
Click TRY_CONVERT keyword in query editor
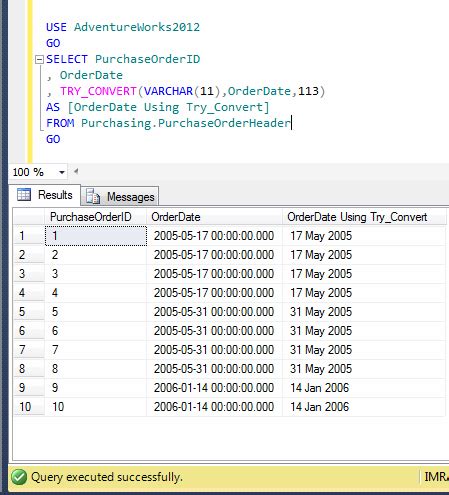98,91
